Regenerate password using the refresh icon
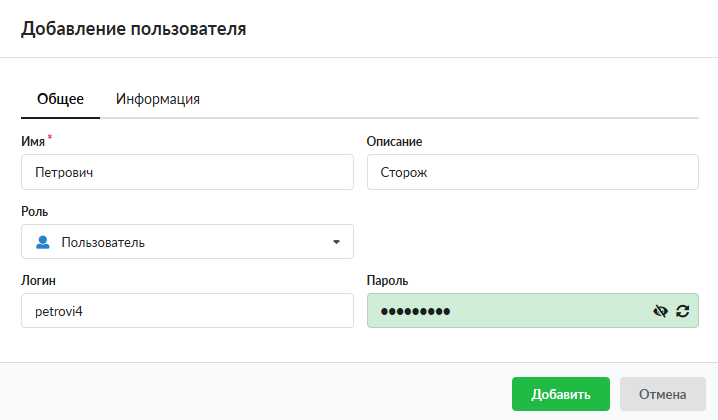Image resolution: width=718 pixels, height=420 pixels. pyautogui.click(x=683, y=311)
